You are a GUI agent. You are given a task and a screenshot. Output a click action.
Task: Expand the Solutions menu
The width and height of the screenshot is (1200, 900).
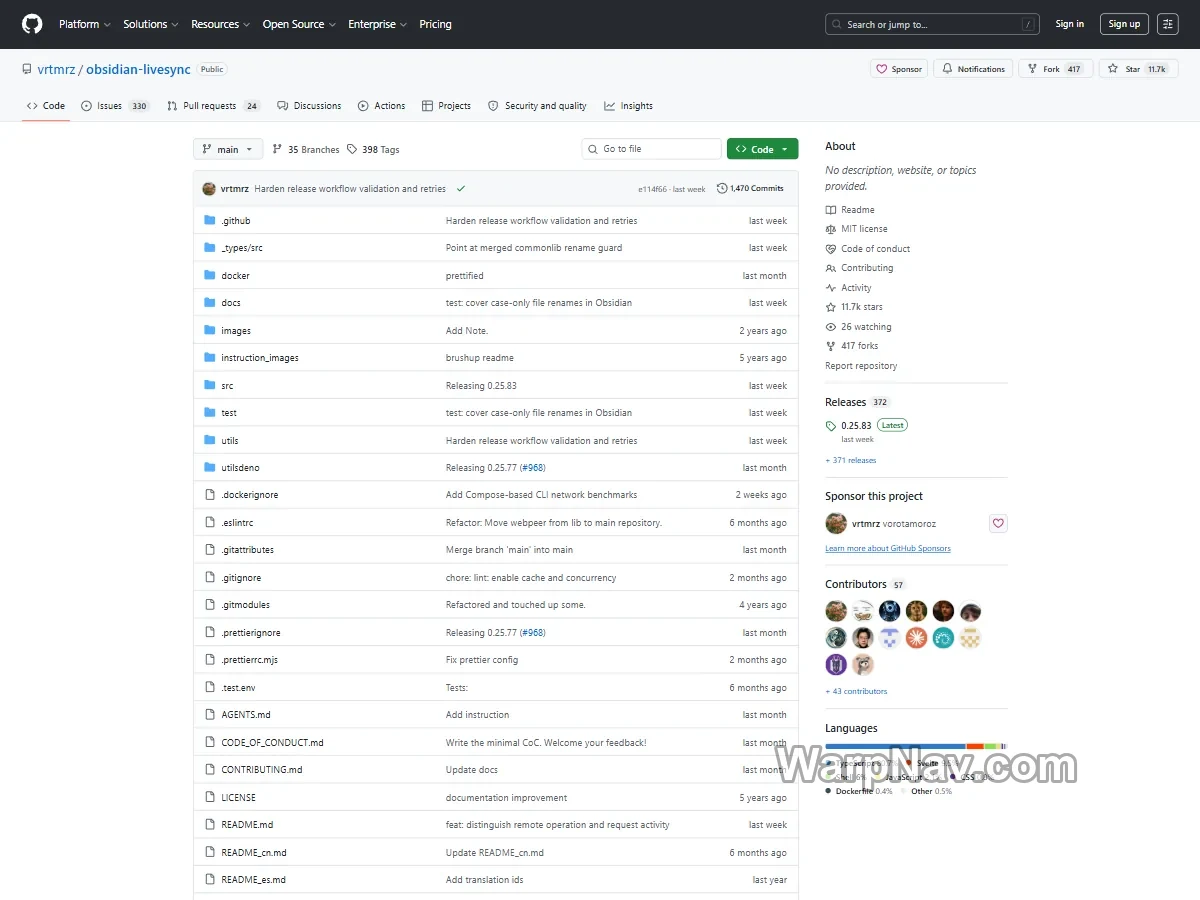click(151, 24)
